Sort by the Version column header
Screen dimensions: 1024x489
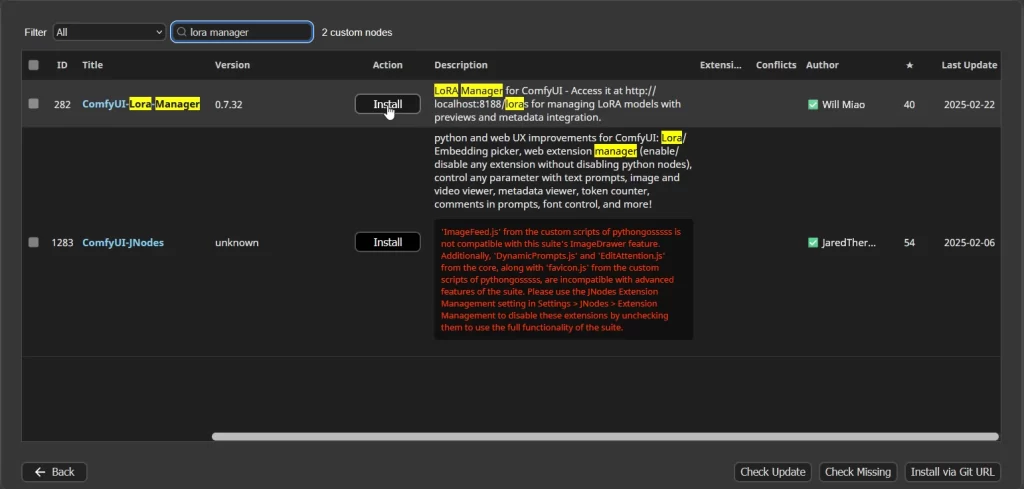232,65
